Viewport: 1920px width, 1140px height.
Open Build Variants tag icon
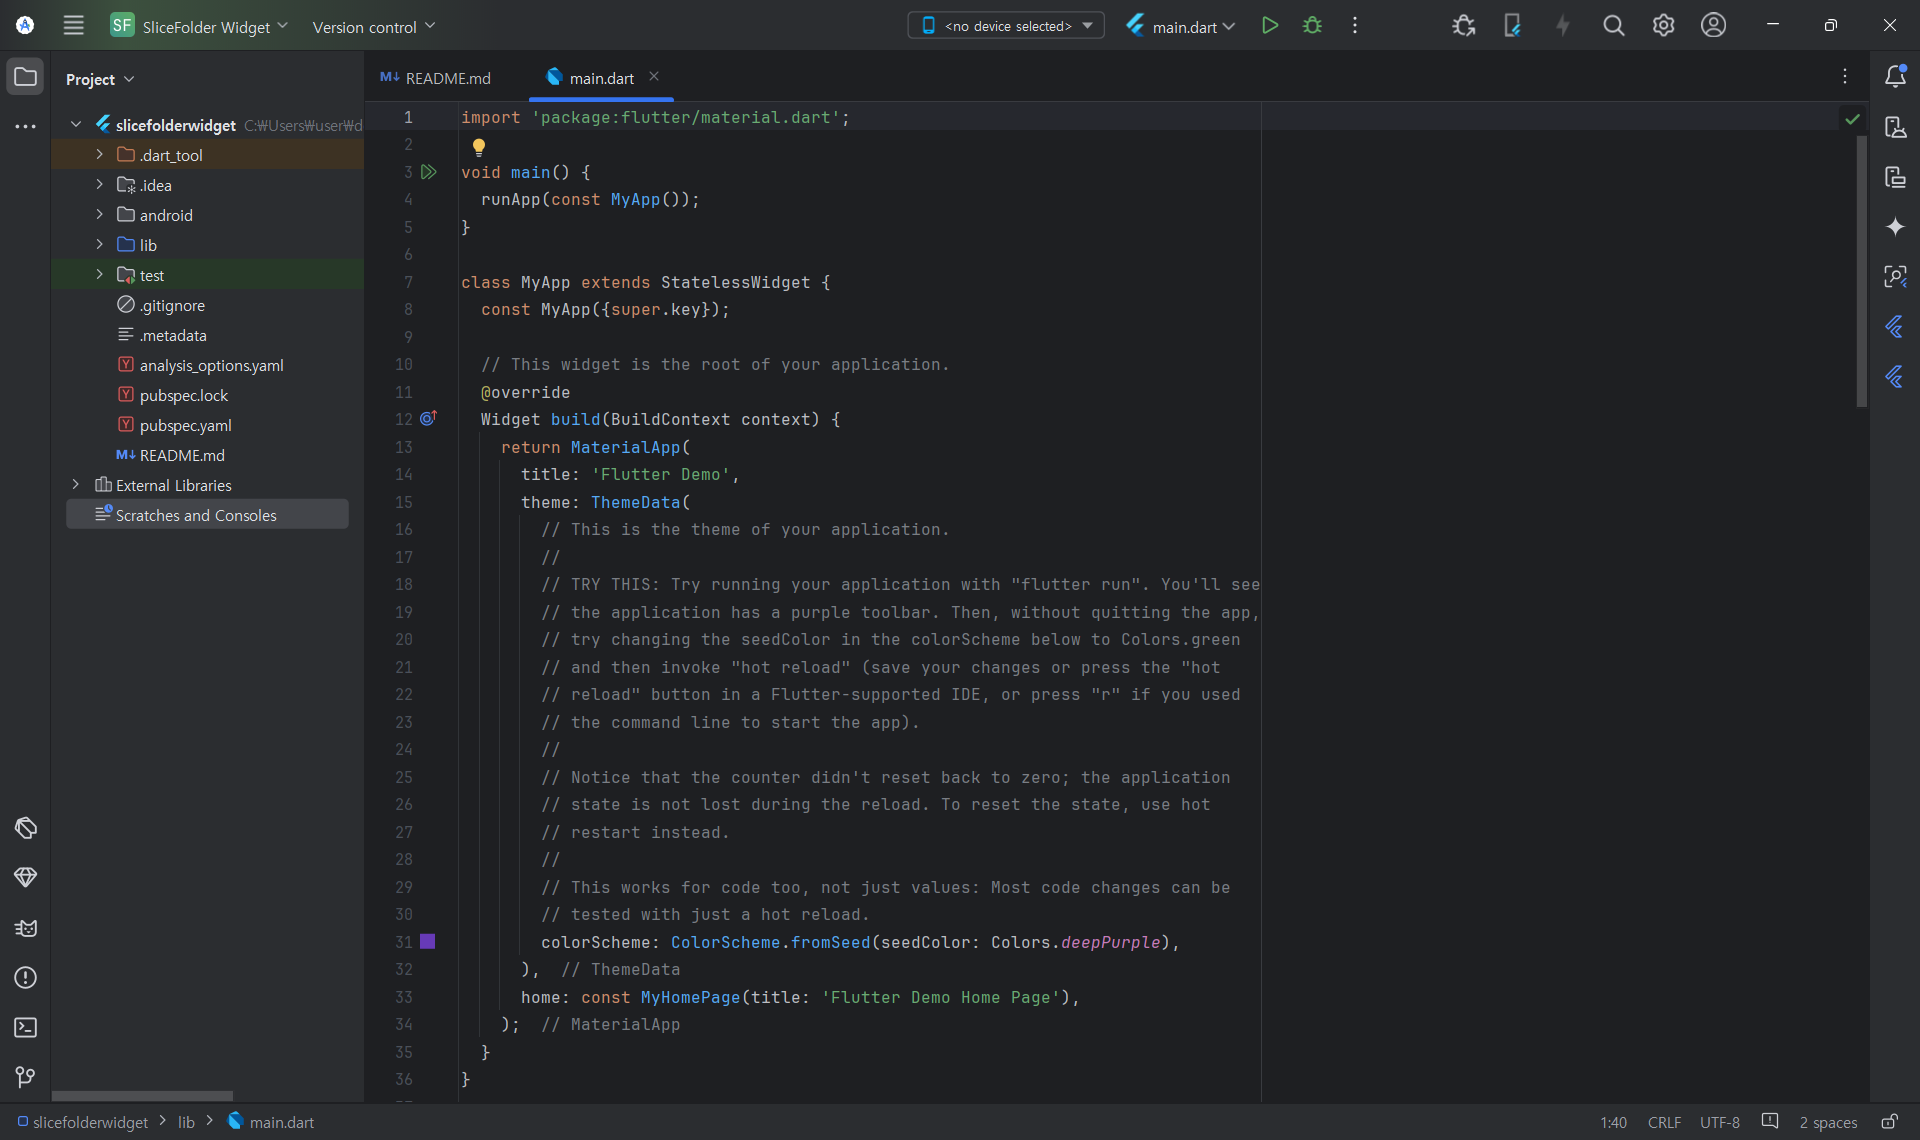point(26,828)
